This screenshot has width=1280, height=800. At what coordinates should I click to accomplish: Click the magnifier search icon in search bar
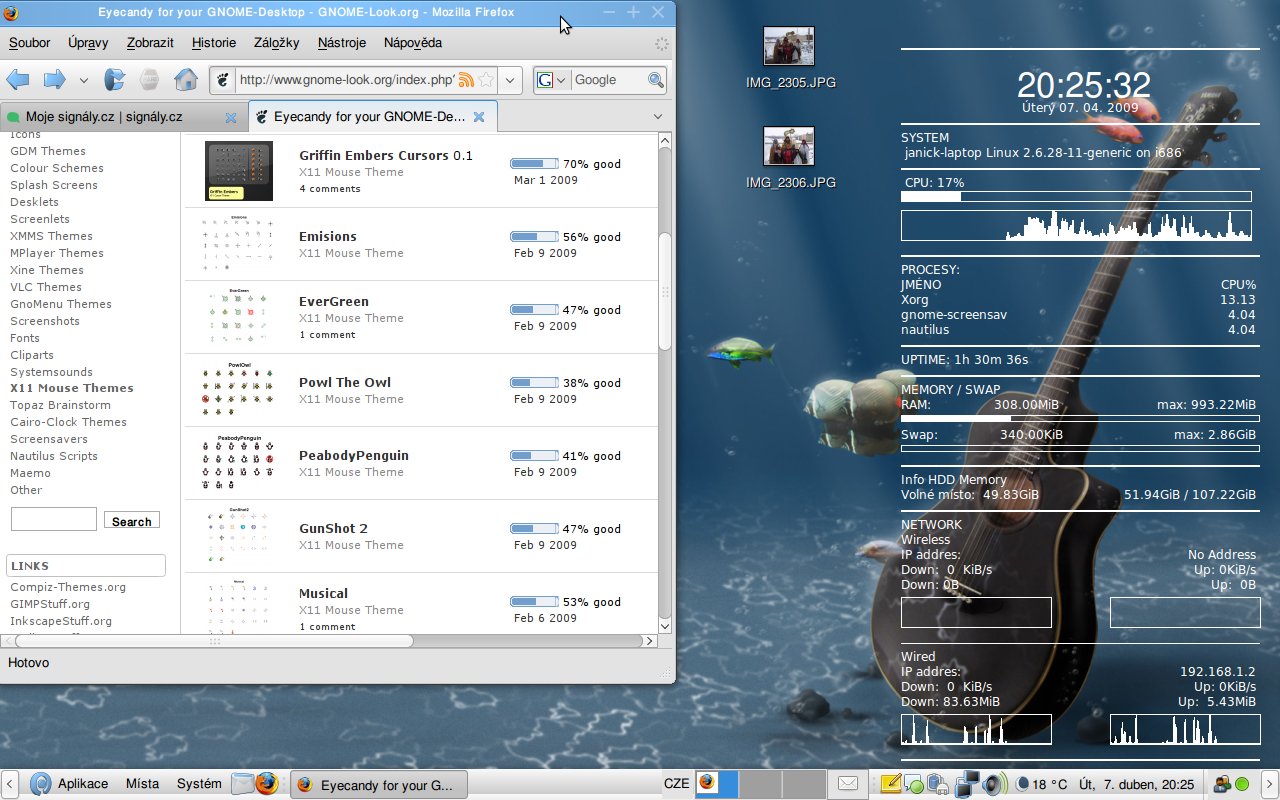tap(656, 80)
